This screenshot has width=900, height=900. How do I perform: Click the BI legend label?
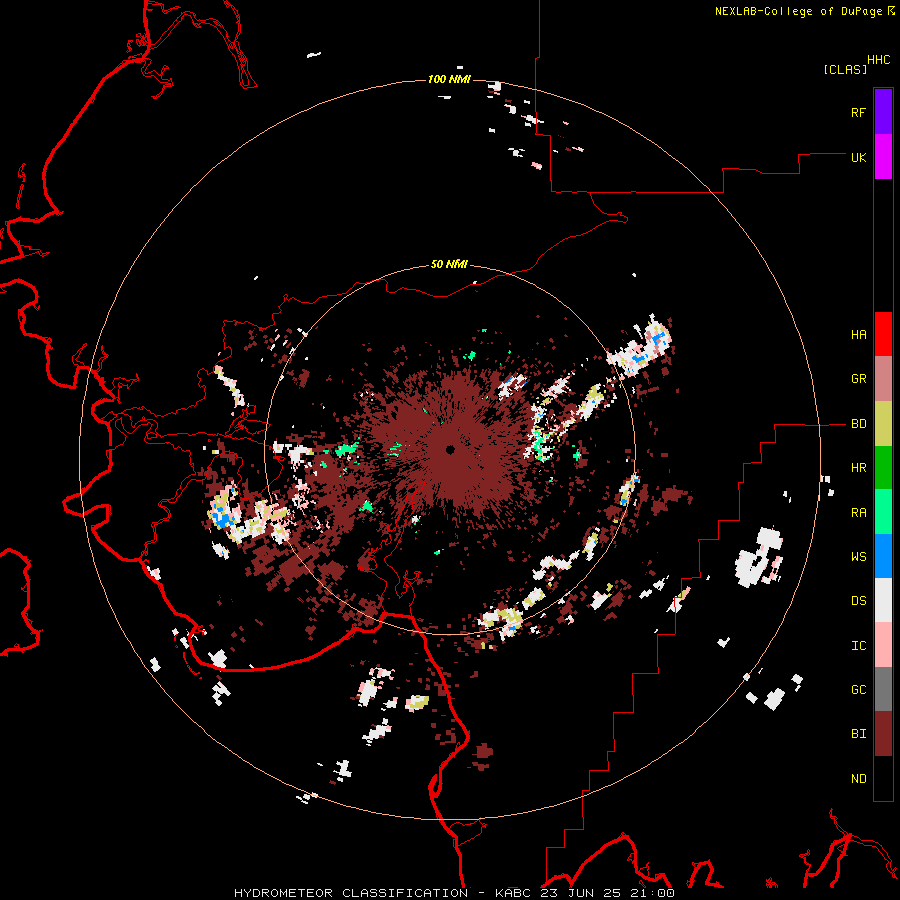click(x=858, y=734)
